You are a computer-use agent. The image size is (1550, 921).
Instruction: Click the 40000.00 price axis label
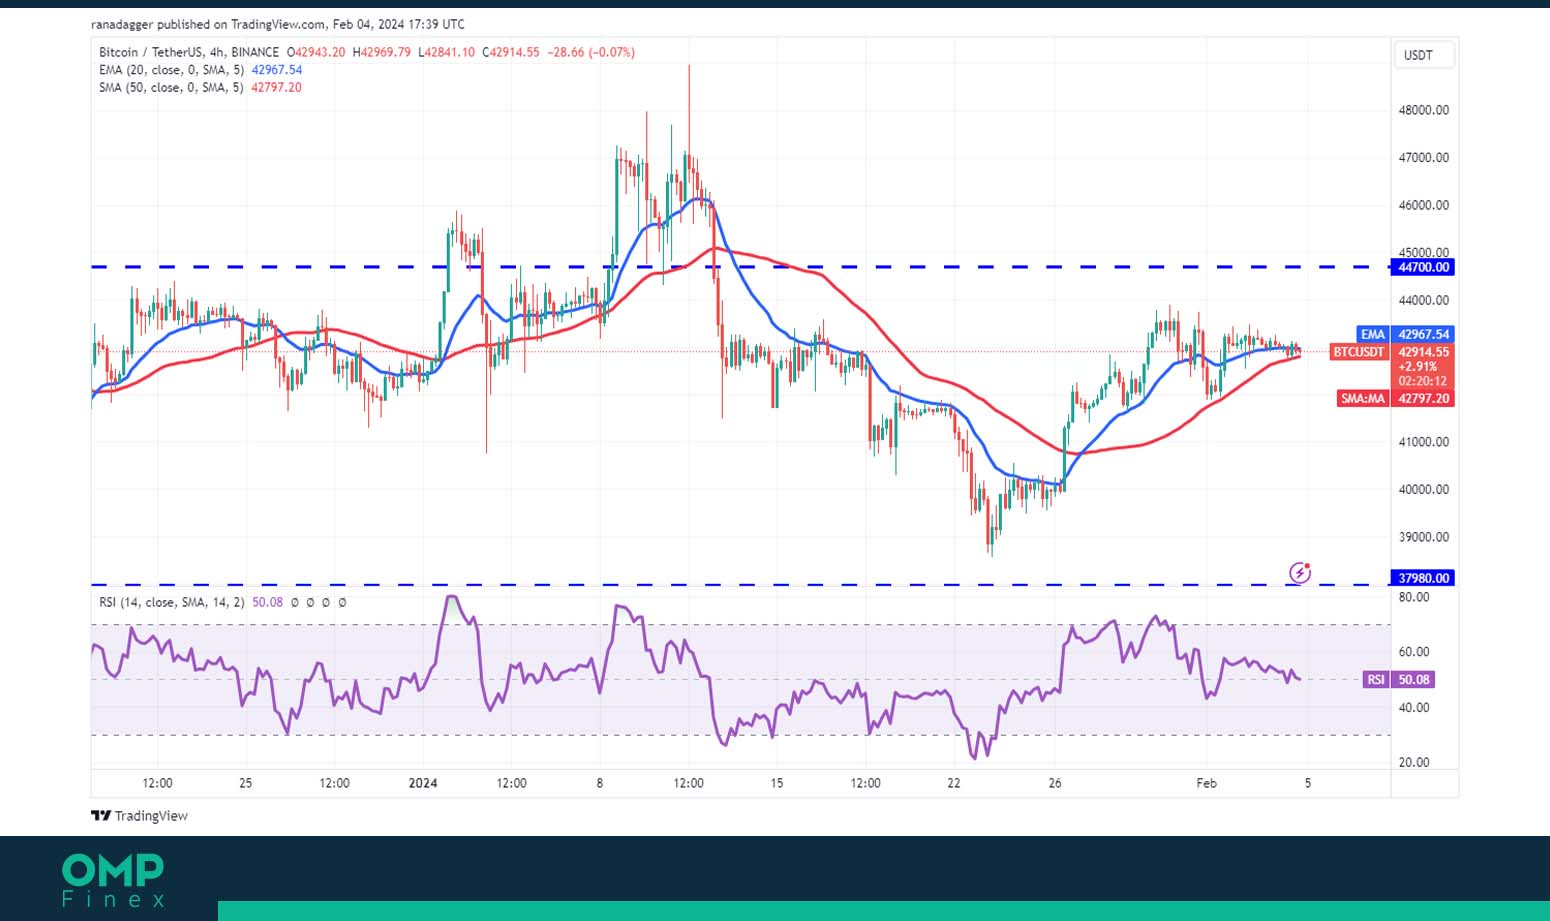[x=1423, y=489]
